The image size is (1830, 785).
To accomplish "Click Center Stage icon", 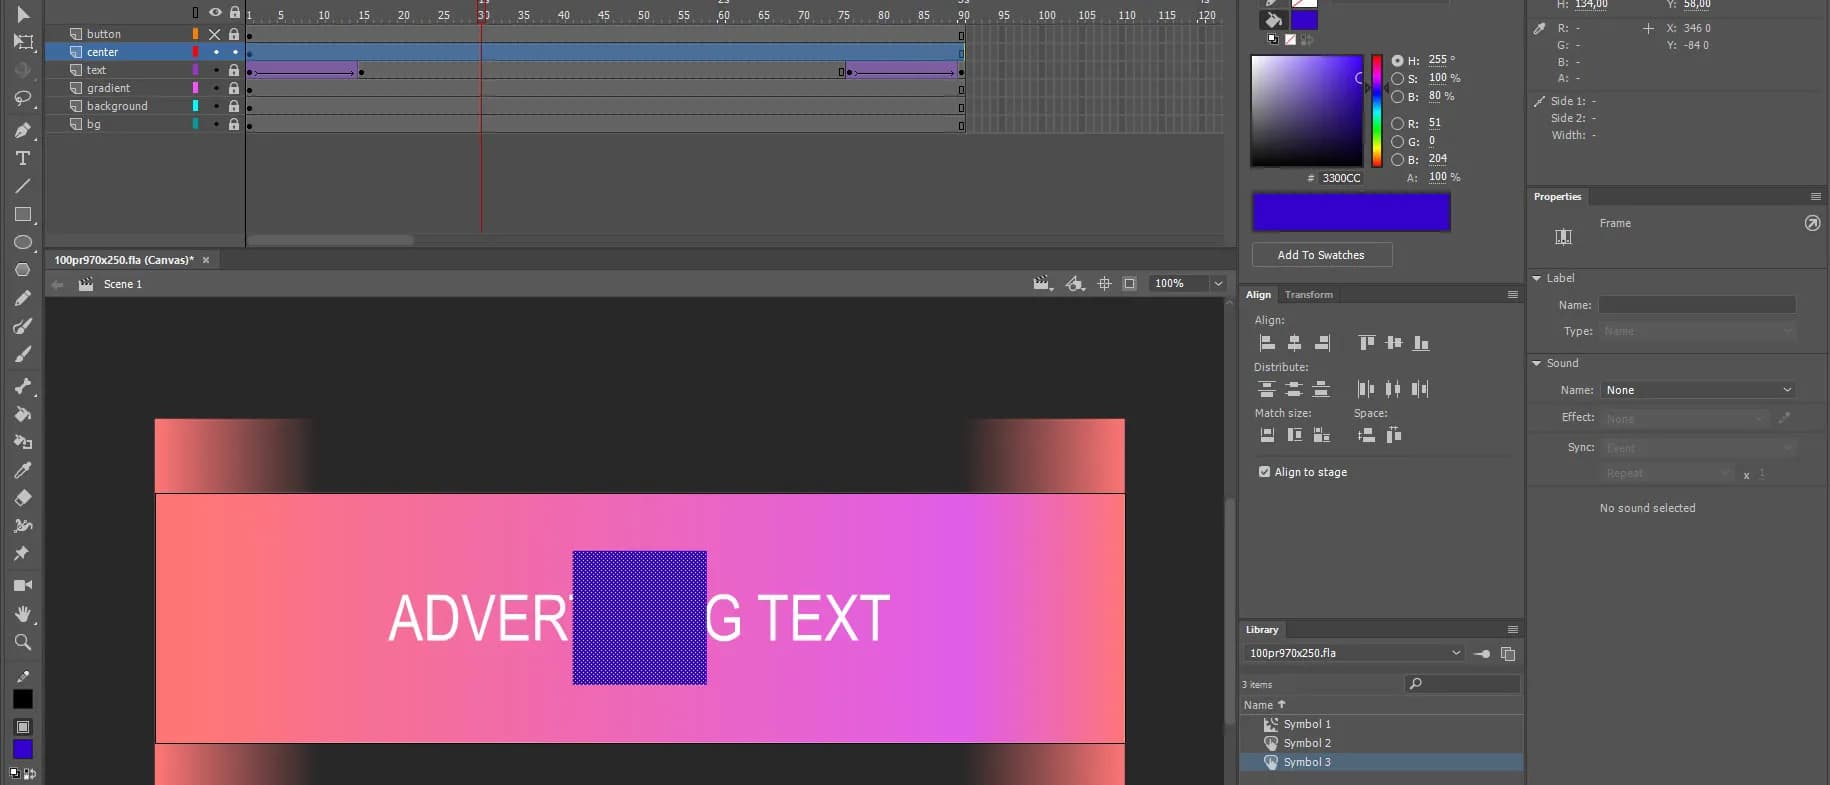I will click(1104, 284).
